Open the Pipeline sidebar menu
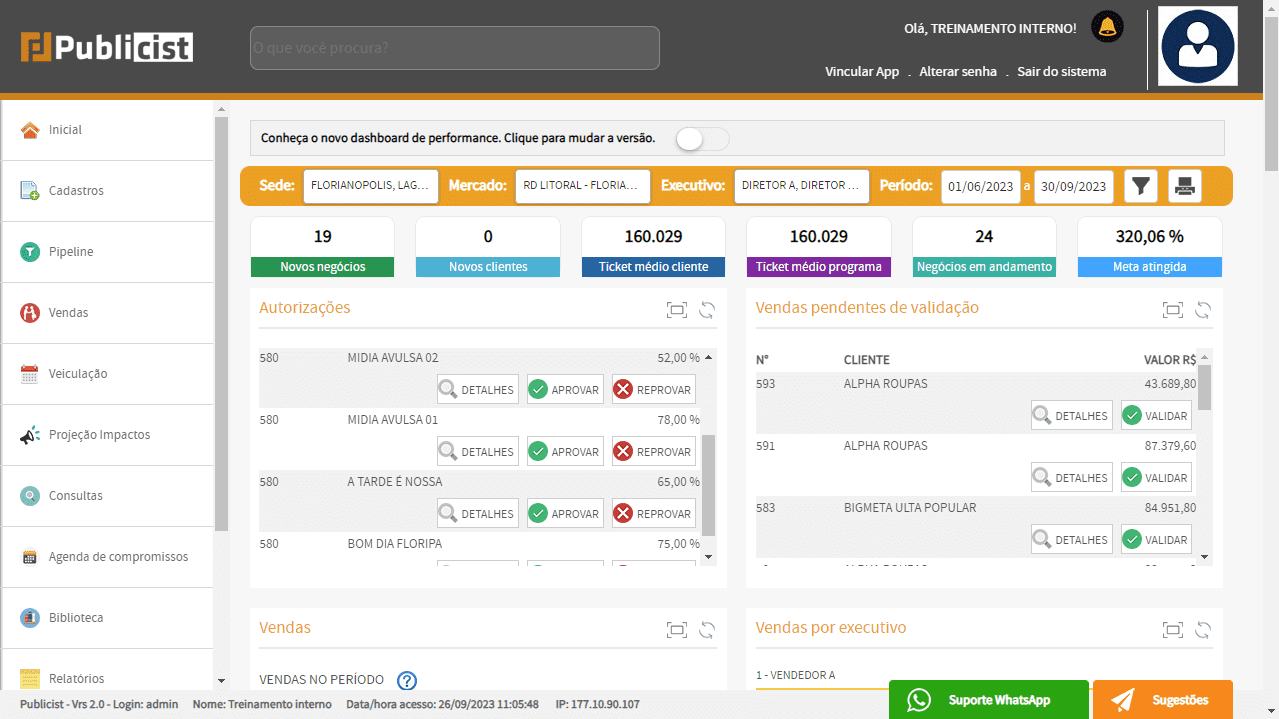The width and height of the screenshot is (1279, 719). point(71,252)
